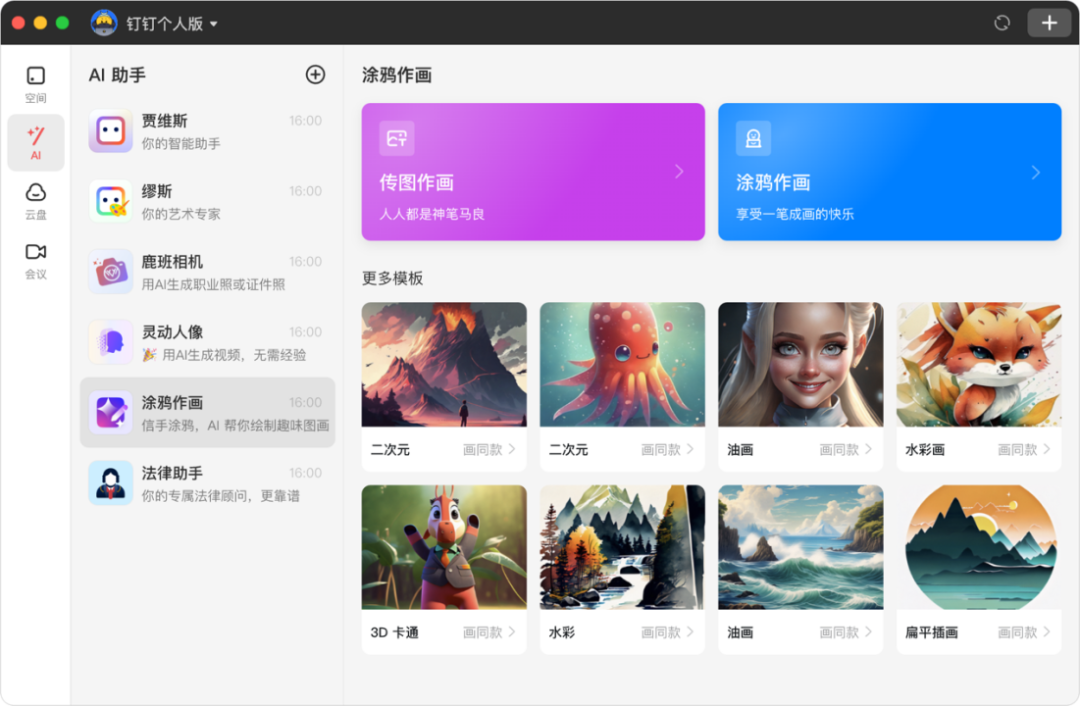This screenshot has height=706, width=1080.
Task: Open the 水彩画 fox template thumbnail
Action: point(978,364)
